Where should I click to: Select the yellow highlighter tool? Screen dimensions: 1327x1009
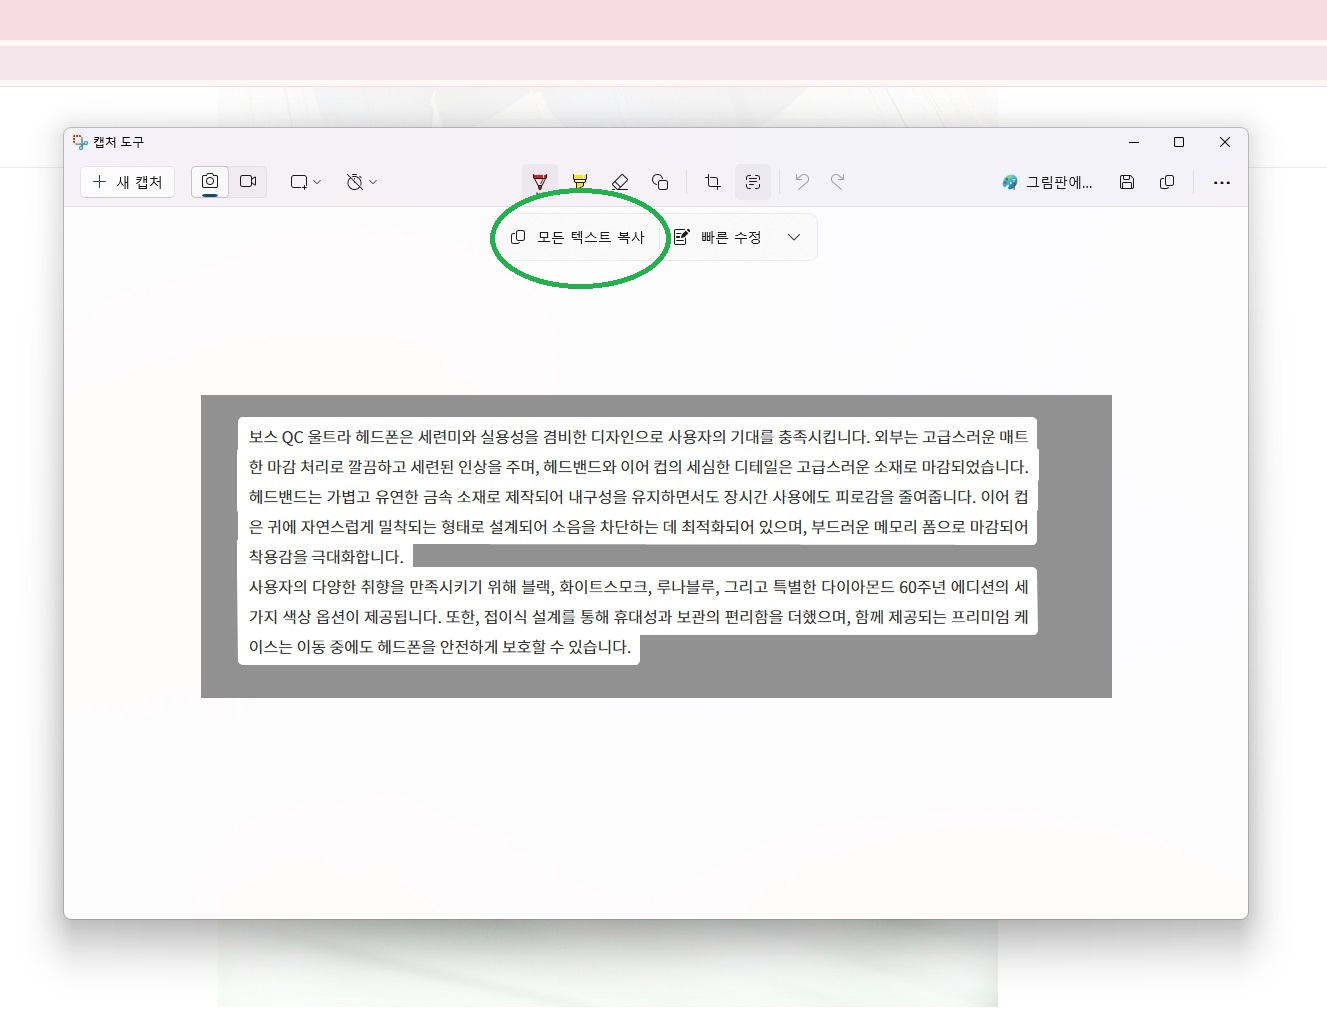[x=580, y=182]
